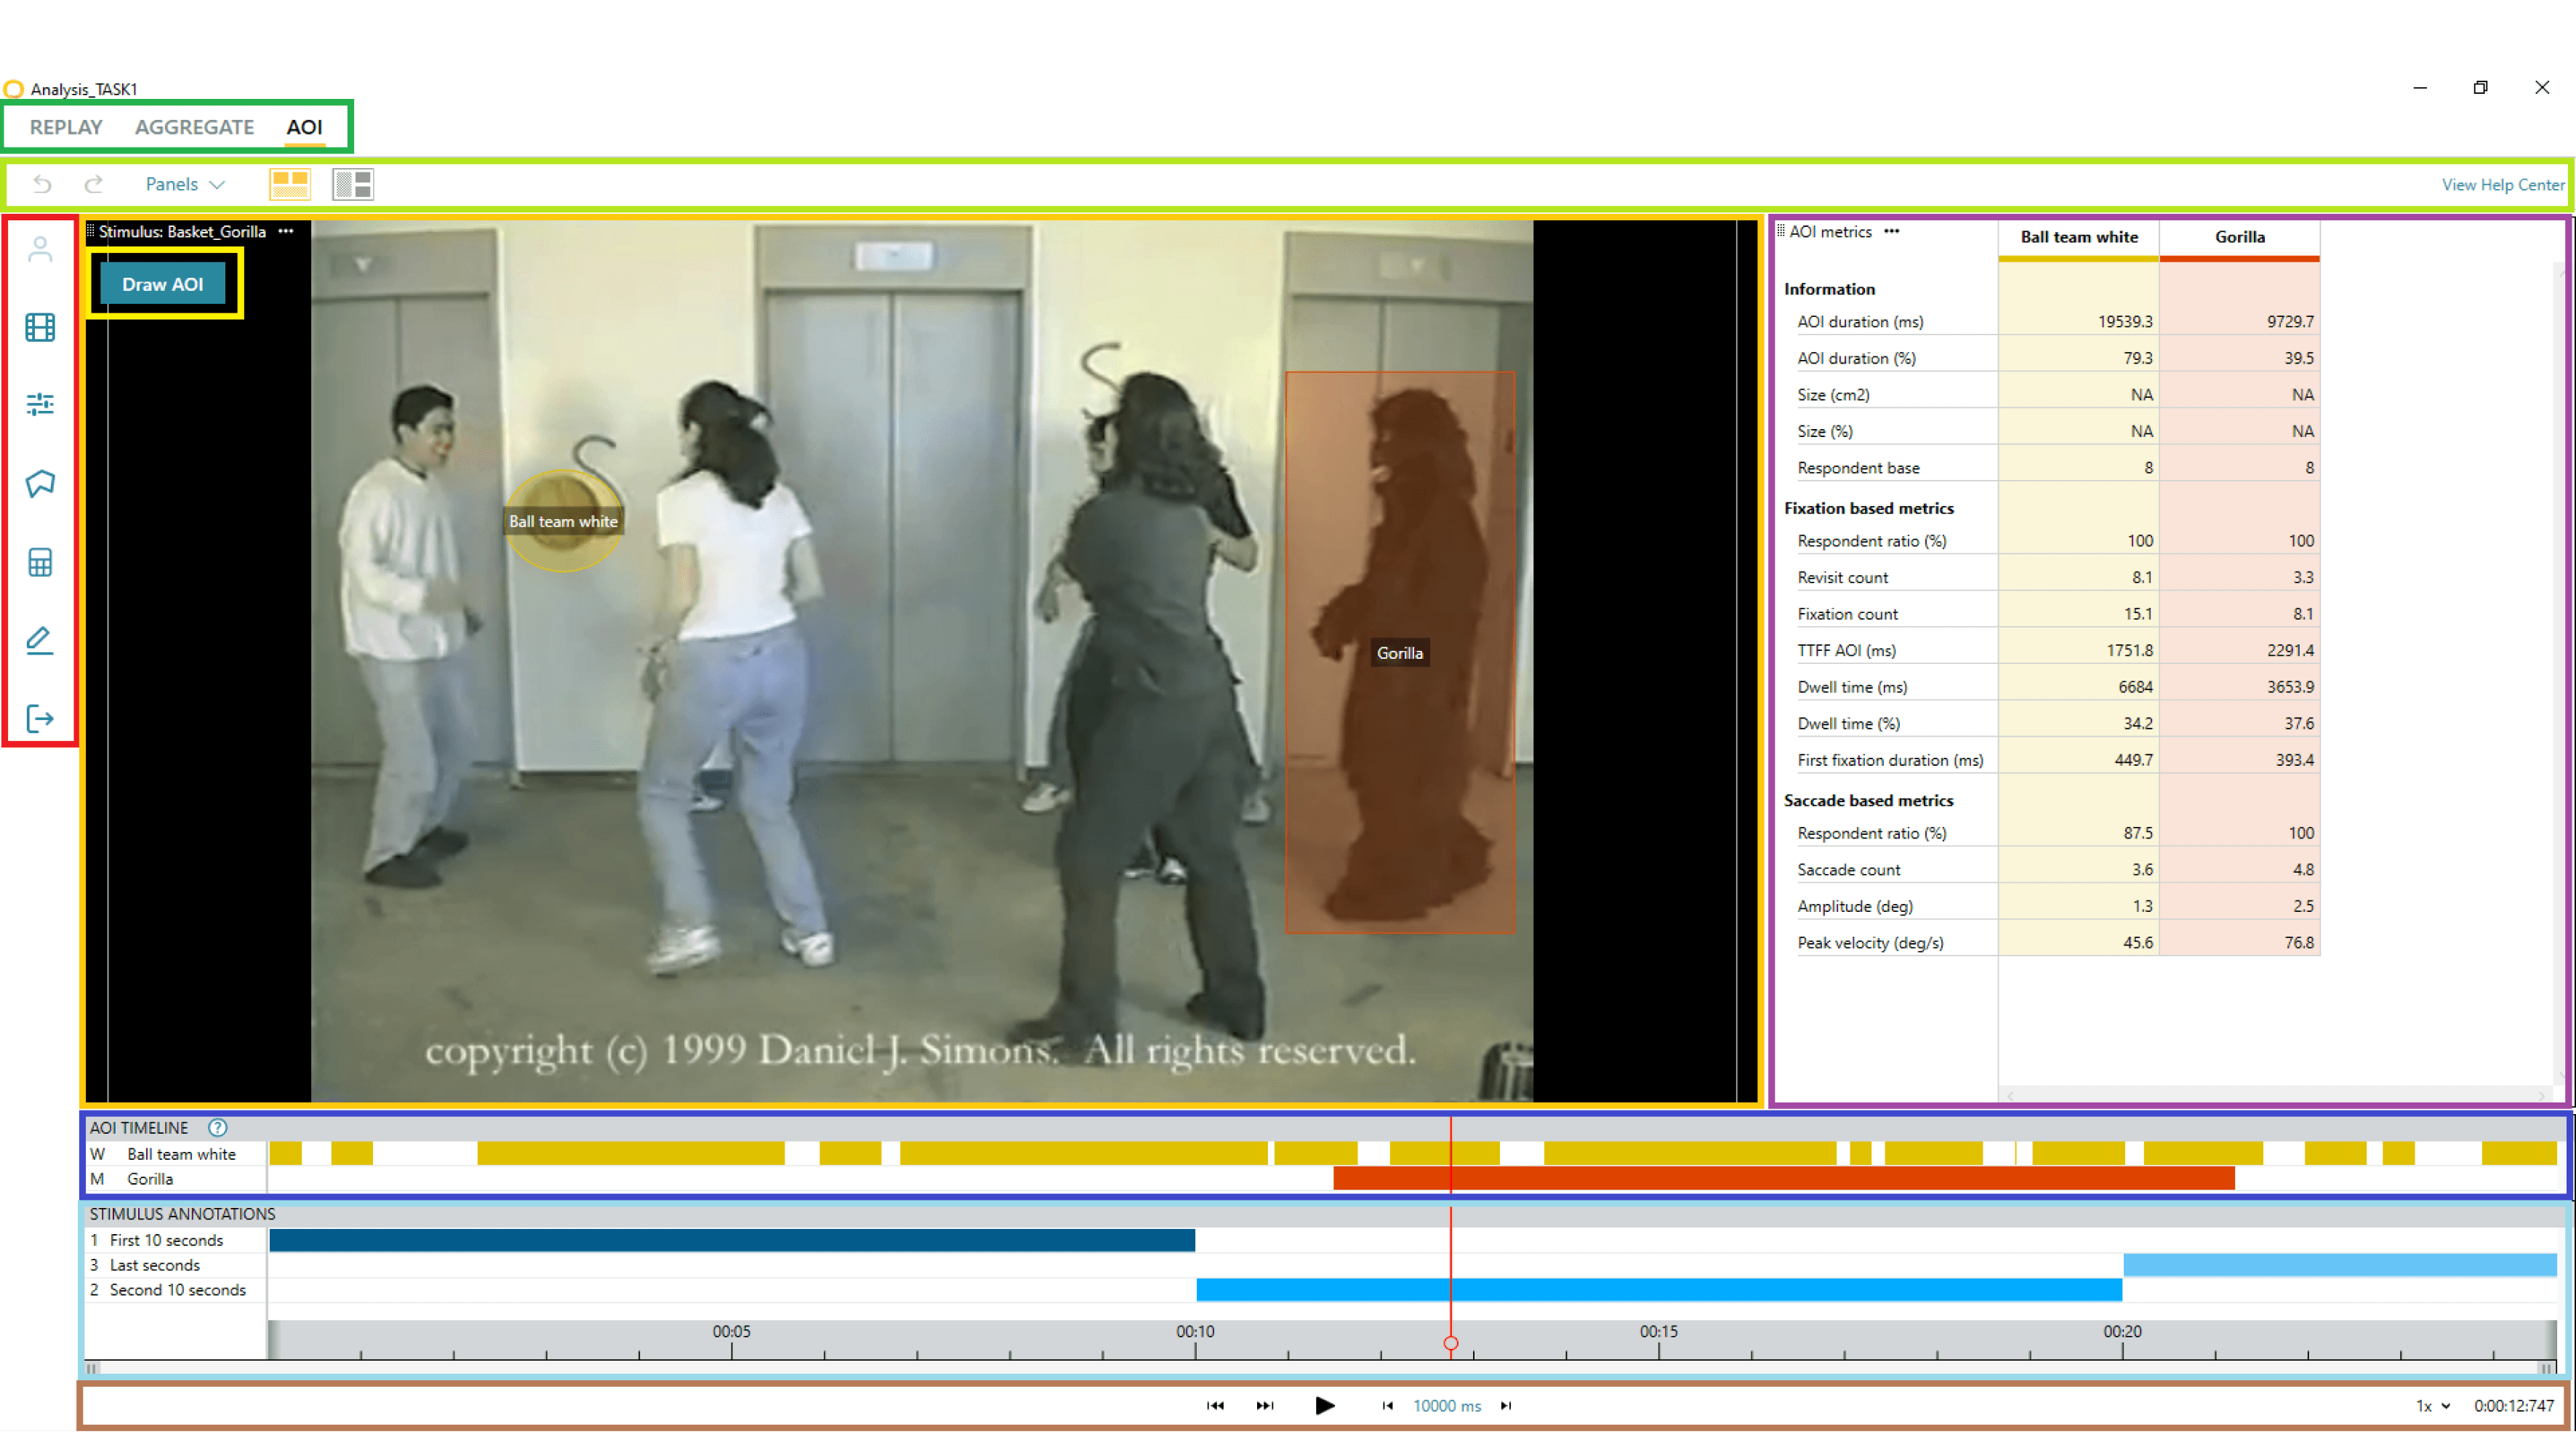Switch to the AGGREGATE tab
The width and height of the screenshot is (2576, 1453).
click(x=194, y=127)
